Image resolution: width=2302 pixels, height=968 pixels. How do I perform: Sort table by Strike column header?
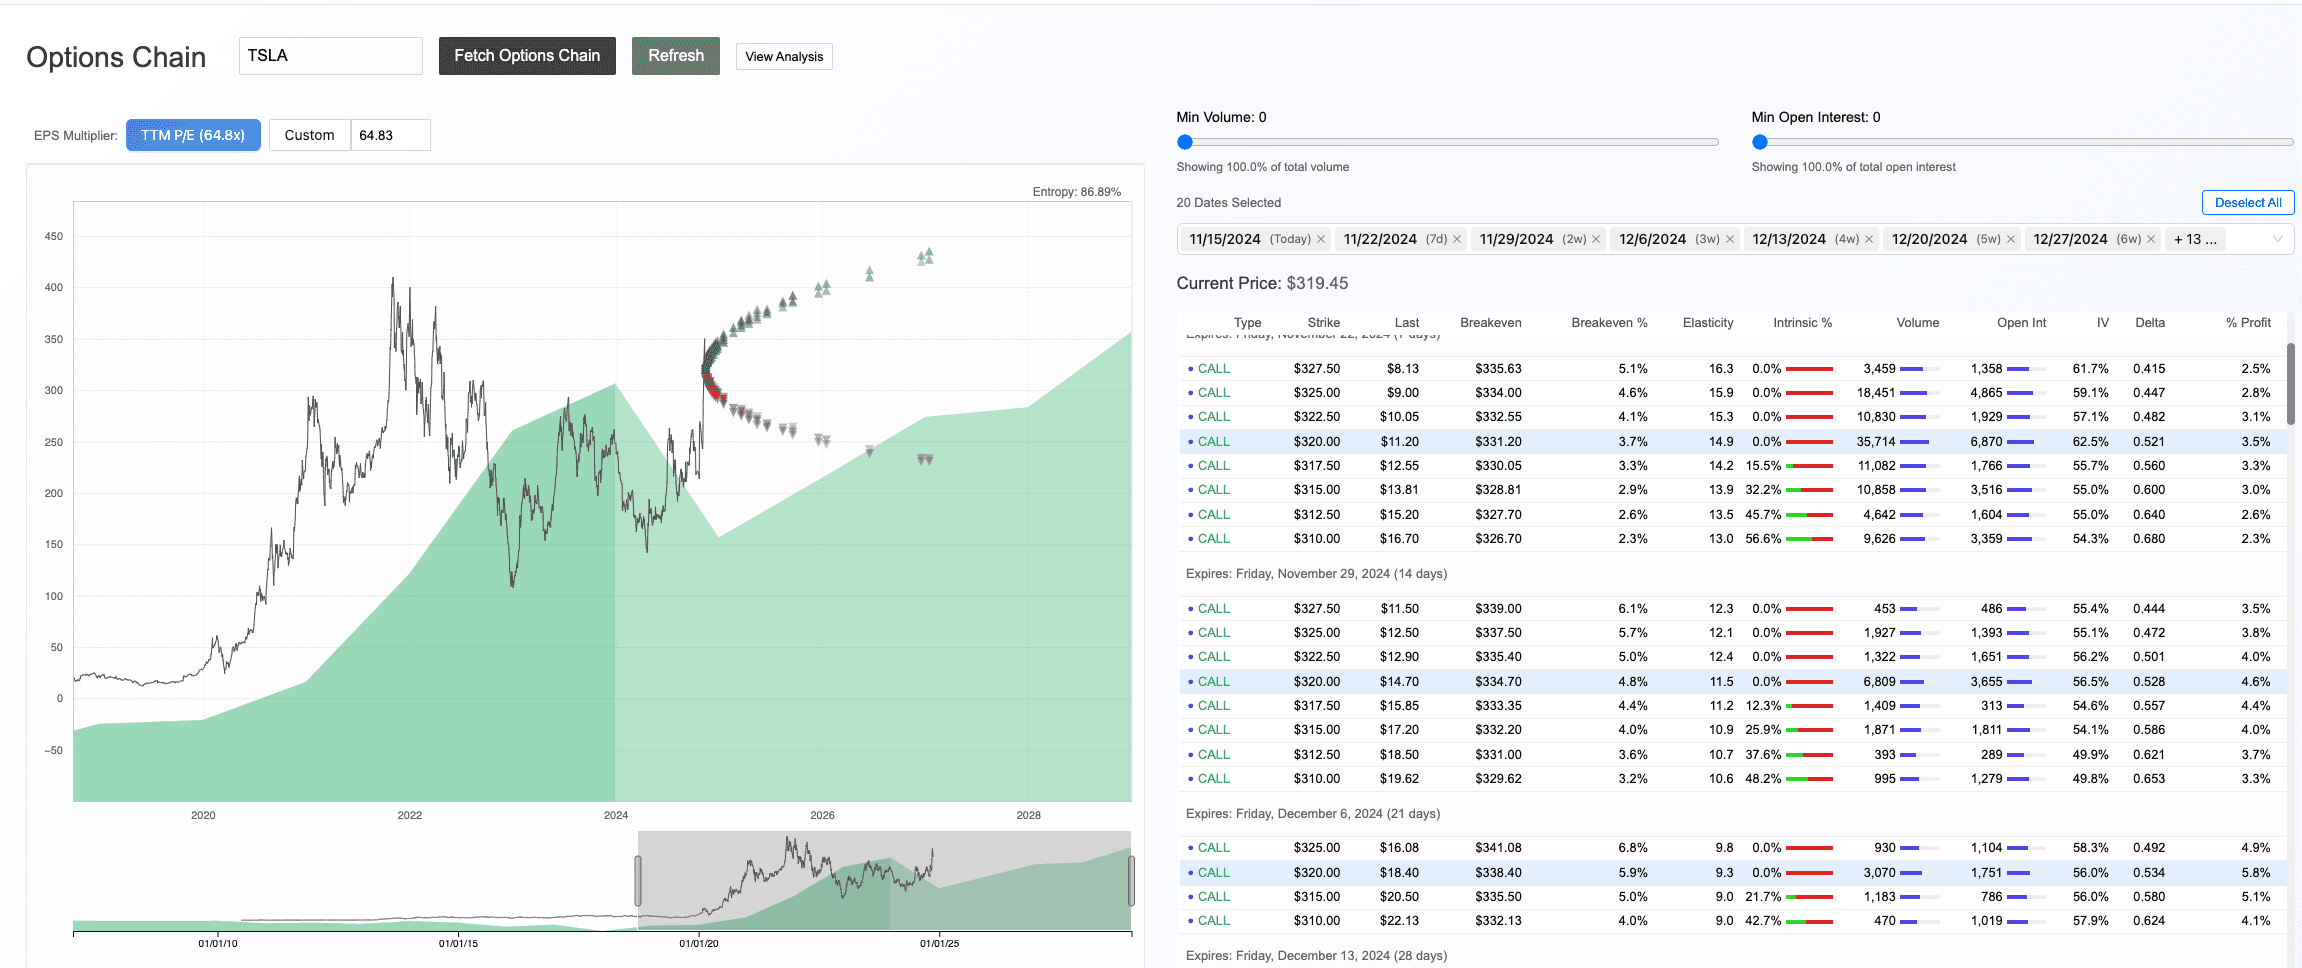(1323, 323)
